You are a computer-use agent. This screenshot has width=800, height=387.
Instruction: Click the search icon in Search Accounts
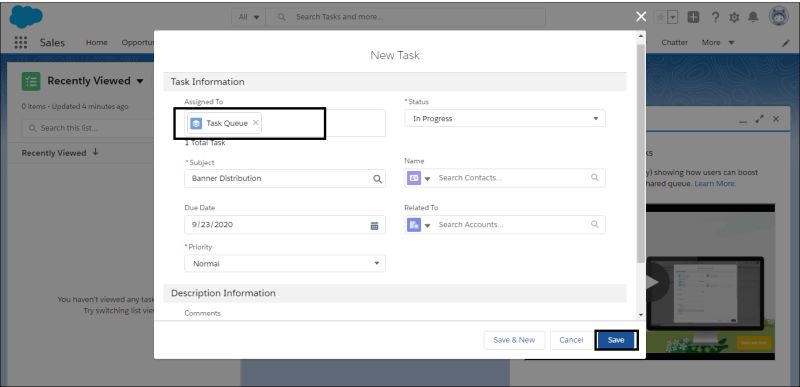594,224
